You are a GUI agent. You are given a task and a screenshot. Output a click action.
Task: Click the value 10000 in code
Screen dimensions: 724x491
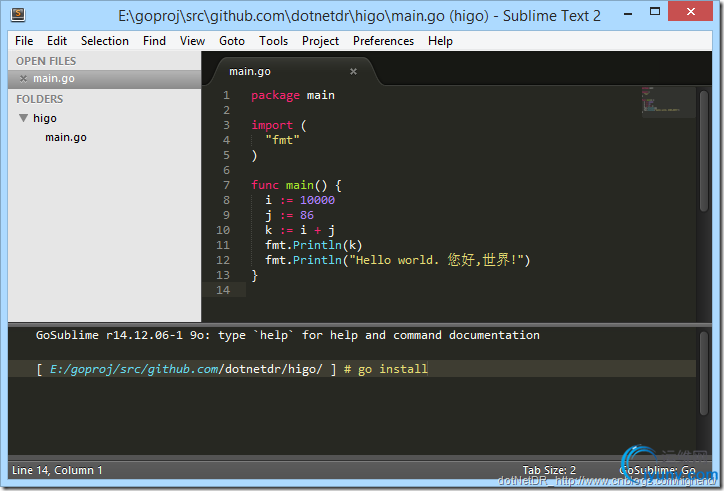317,200
